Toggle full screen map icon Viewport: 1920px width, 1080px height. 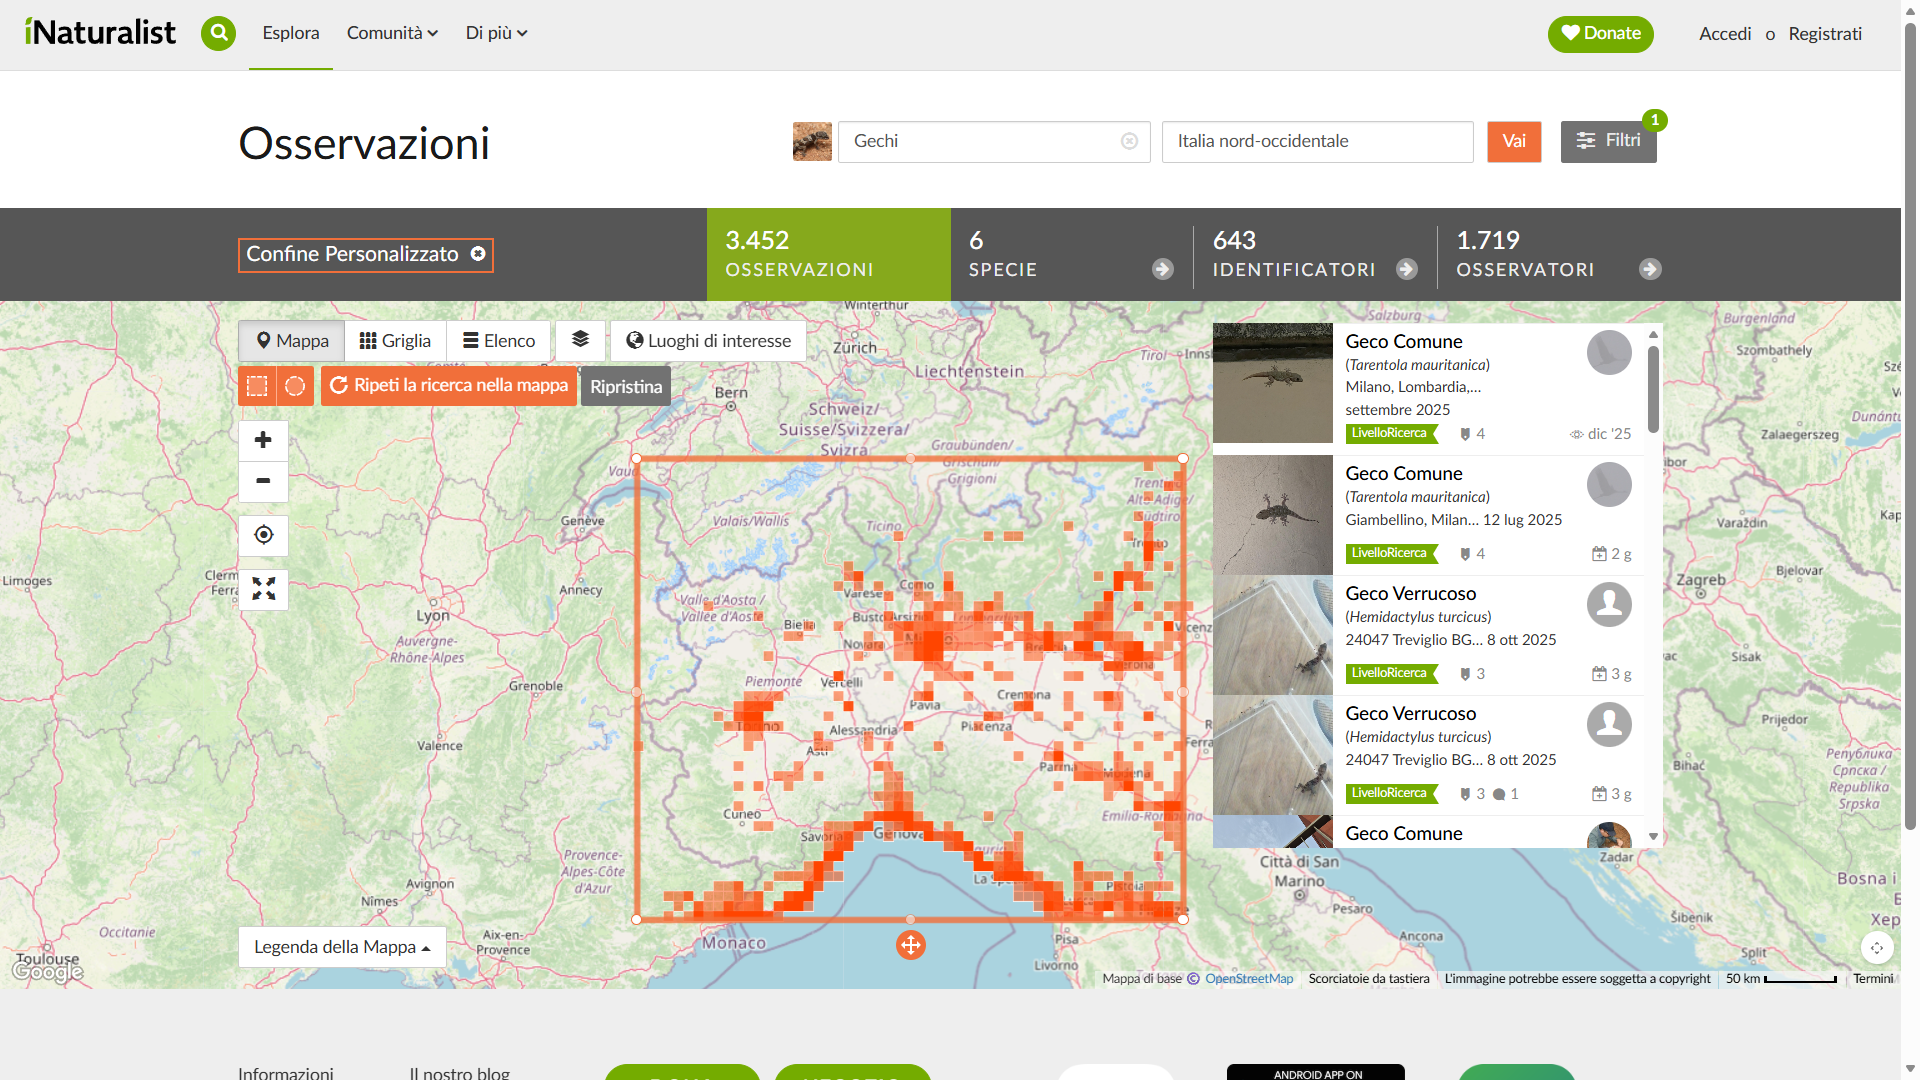pyautogui.click(x=263, y=589)
